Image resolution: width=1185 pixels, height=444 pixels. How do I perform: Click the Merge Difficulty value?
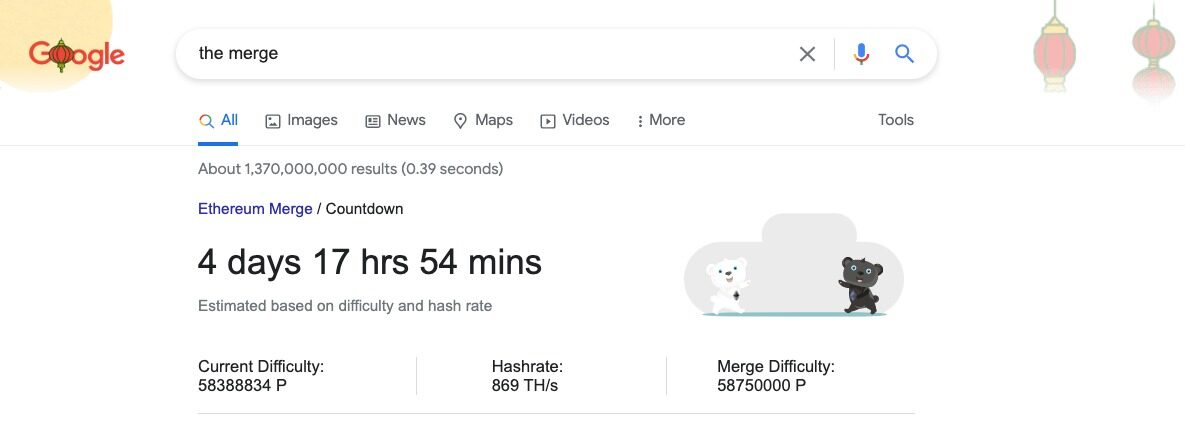[761, 385]
